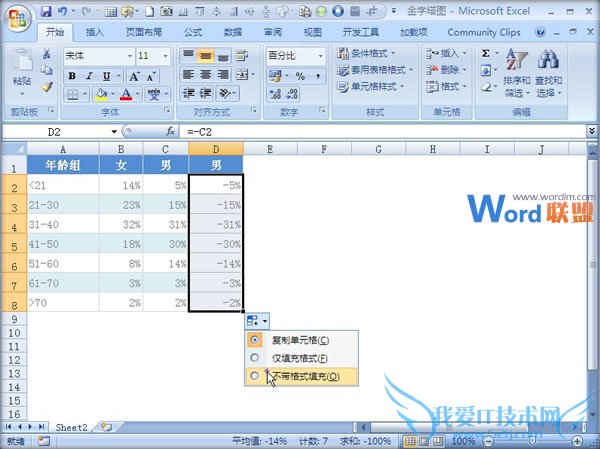This screenshot has width=600, height=449.
Task: Apply the red font color
Action: click(x=126, y=94)
